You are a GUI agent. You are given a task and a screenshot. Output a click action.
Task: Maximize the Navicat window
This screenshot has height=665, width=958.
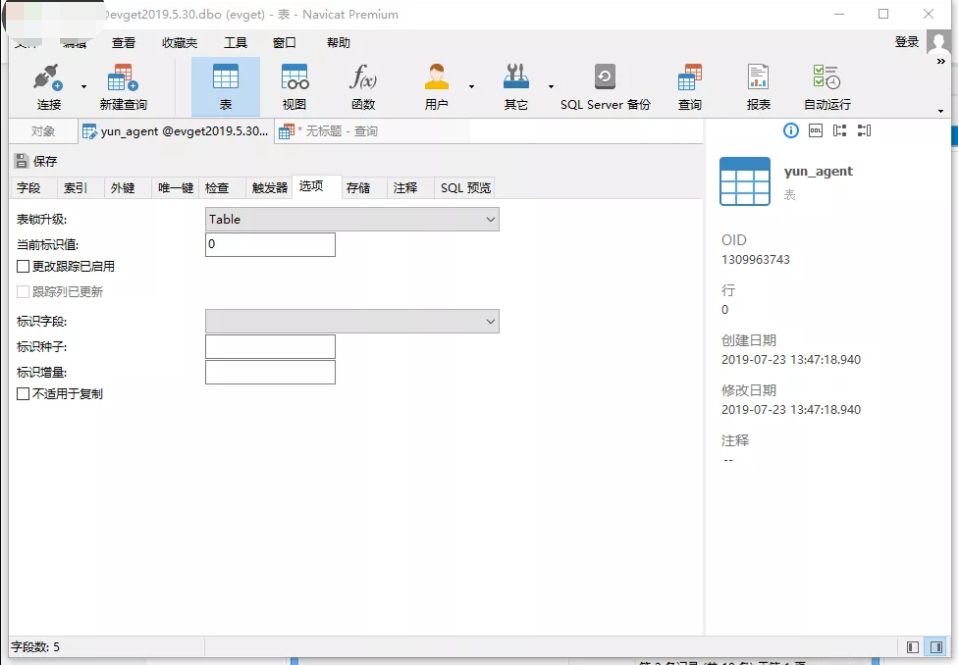(883, 13)
